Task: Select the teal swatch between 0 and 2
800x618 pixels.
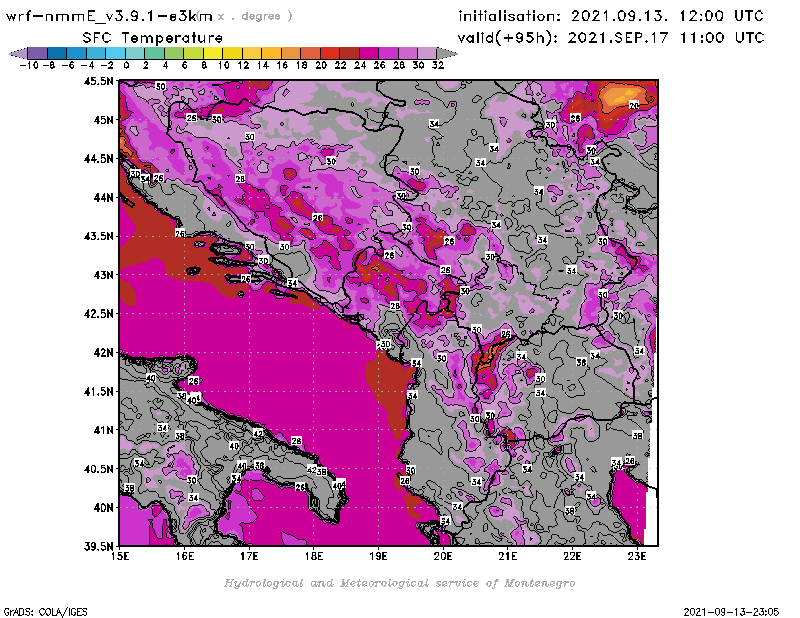Action: tap(135, 53)
